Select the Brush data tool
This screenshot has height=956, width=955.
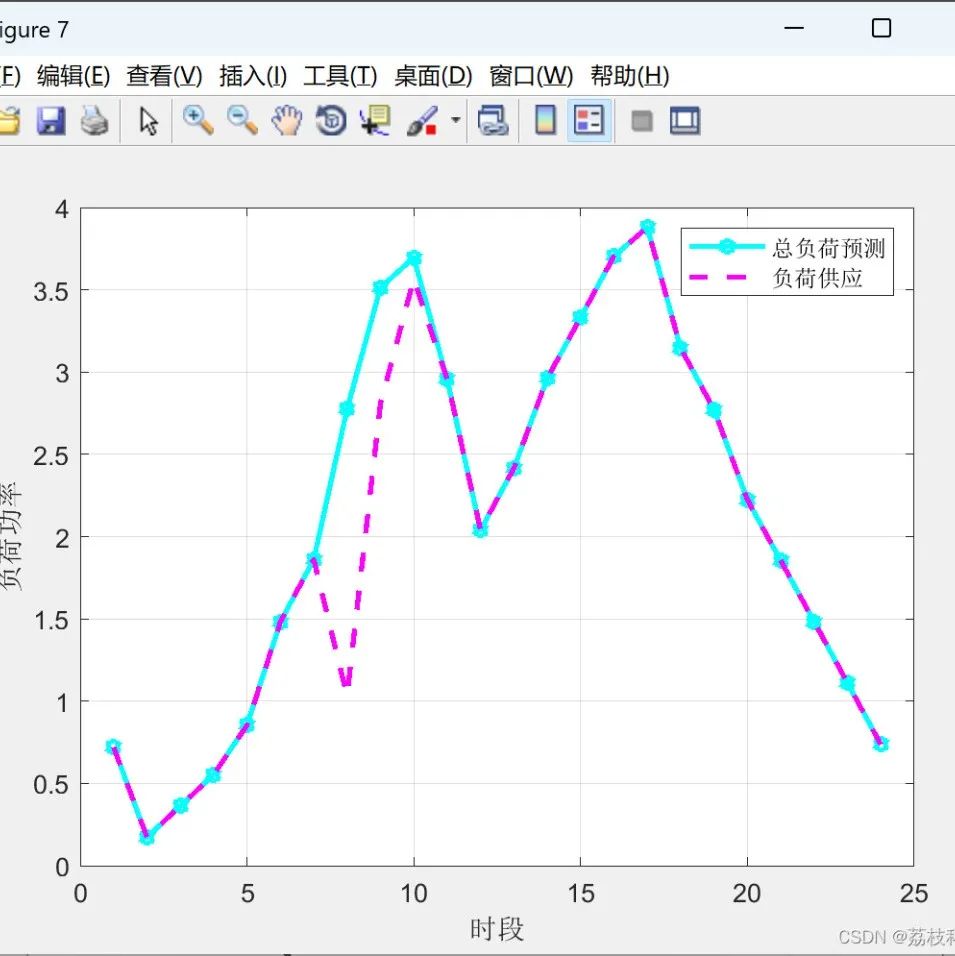pos(422,120)
